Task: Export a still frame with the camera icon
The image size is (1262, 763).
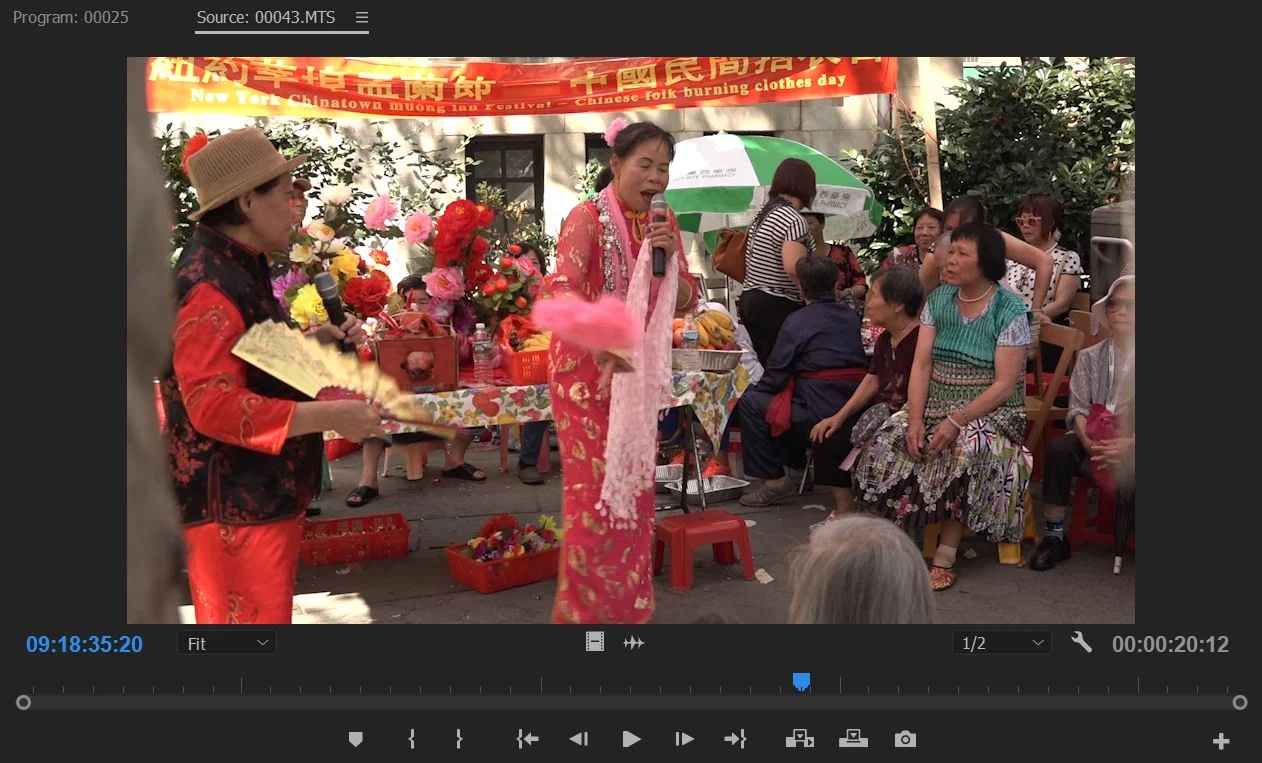Action: point(905,739)
